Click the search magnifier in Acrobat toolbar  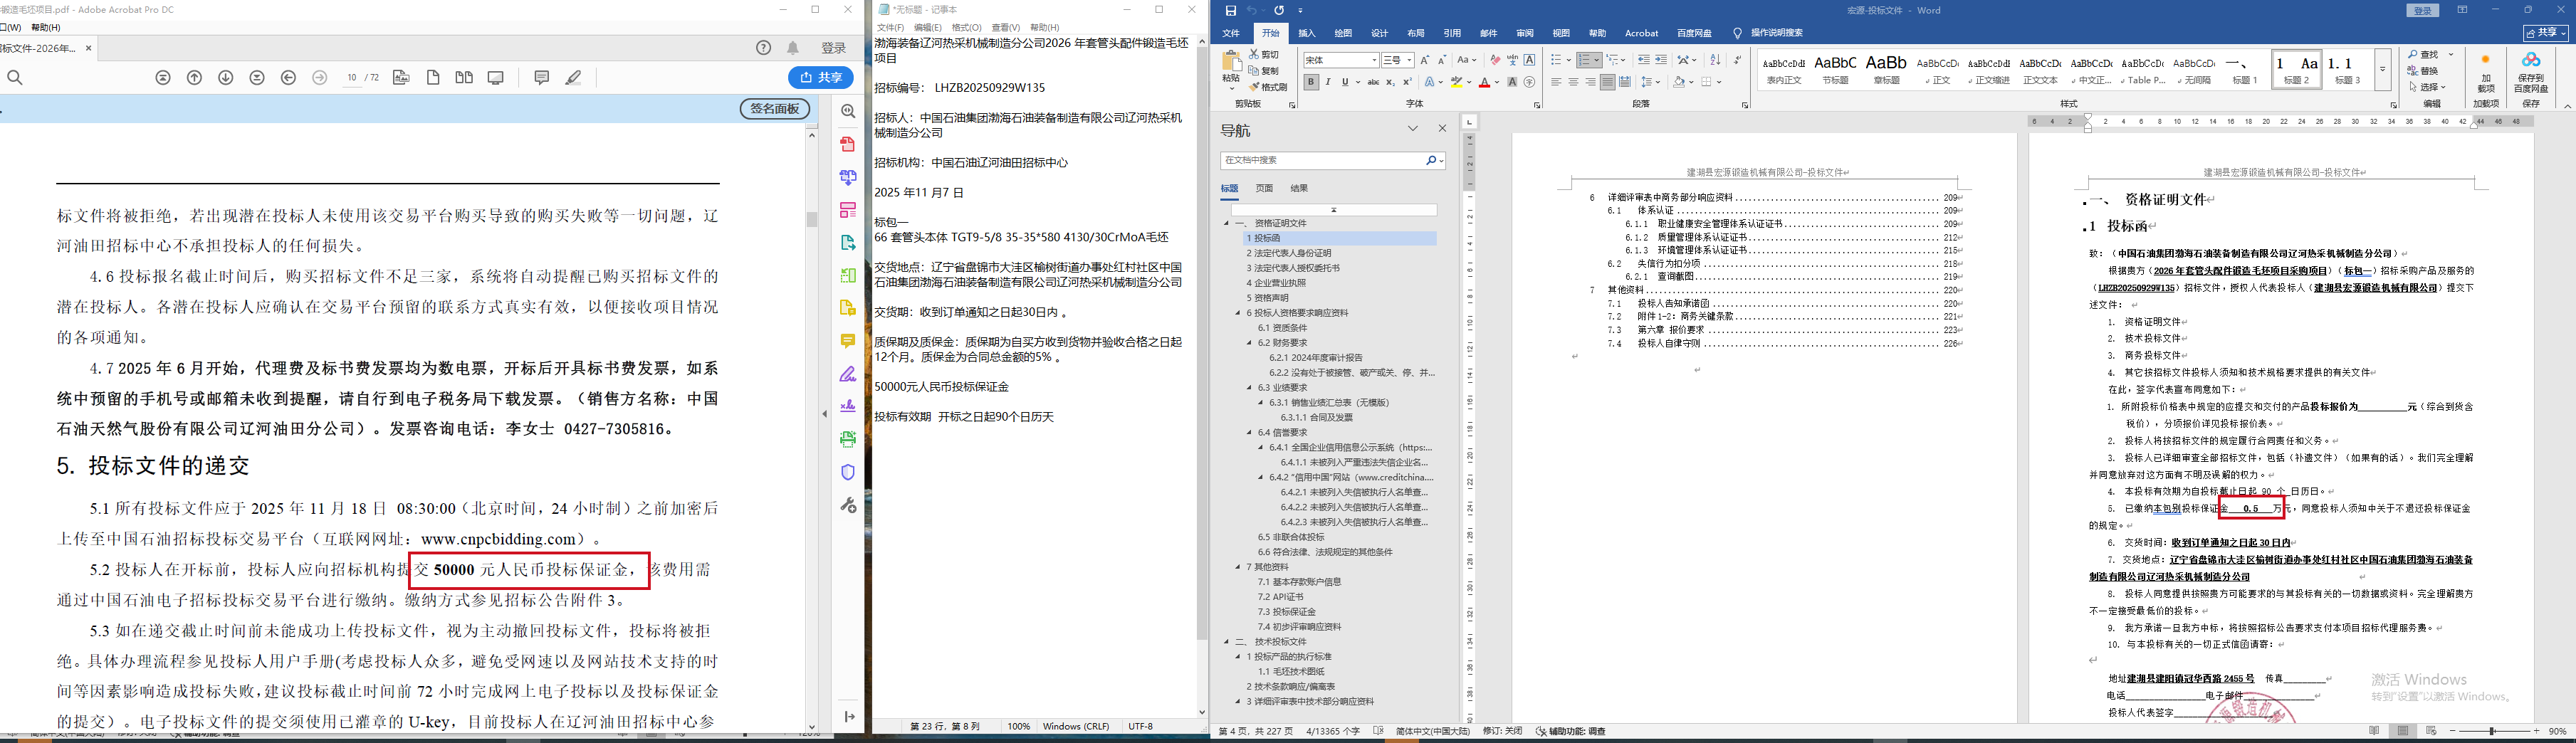click(15, 78)
